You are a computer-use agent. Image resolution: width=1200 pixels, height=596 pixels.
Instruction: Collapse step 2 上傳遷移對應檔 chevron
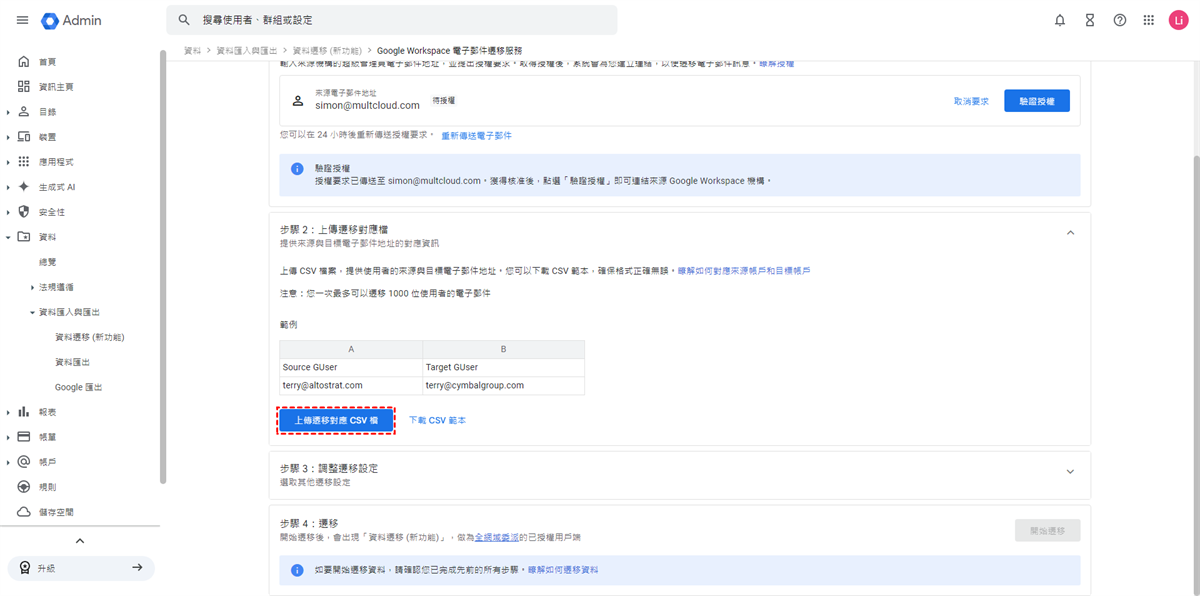1070,232
